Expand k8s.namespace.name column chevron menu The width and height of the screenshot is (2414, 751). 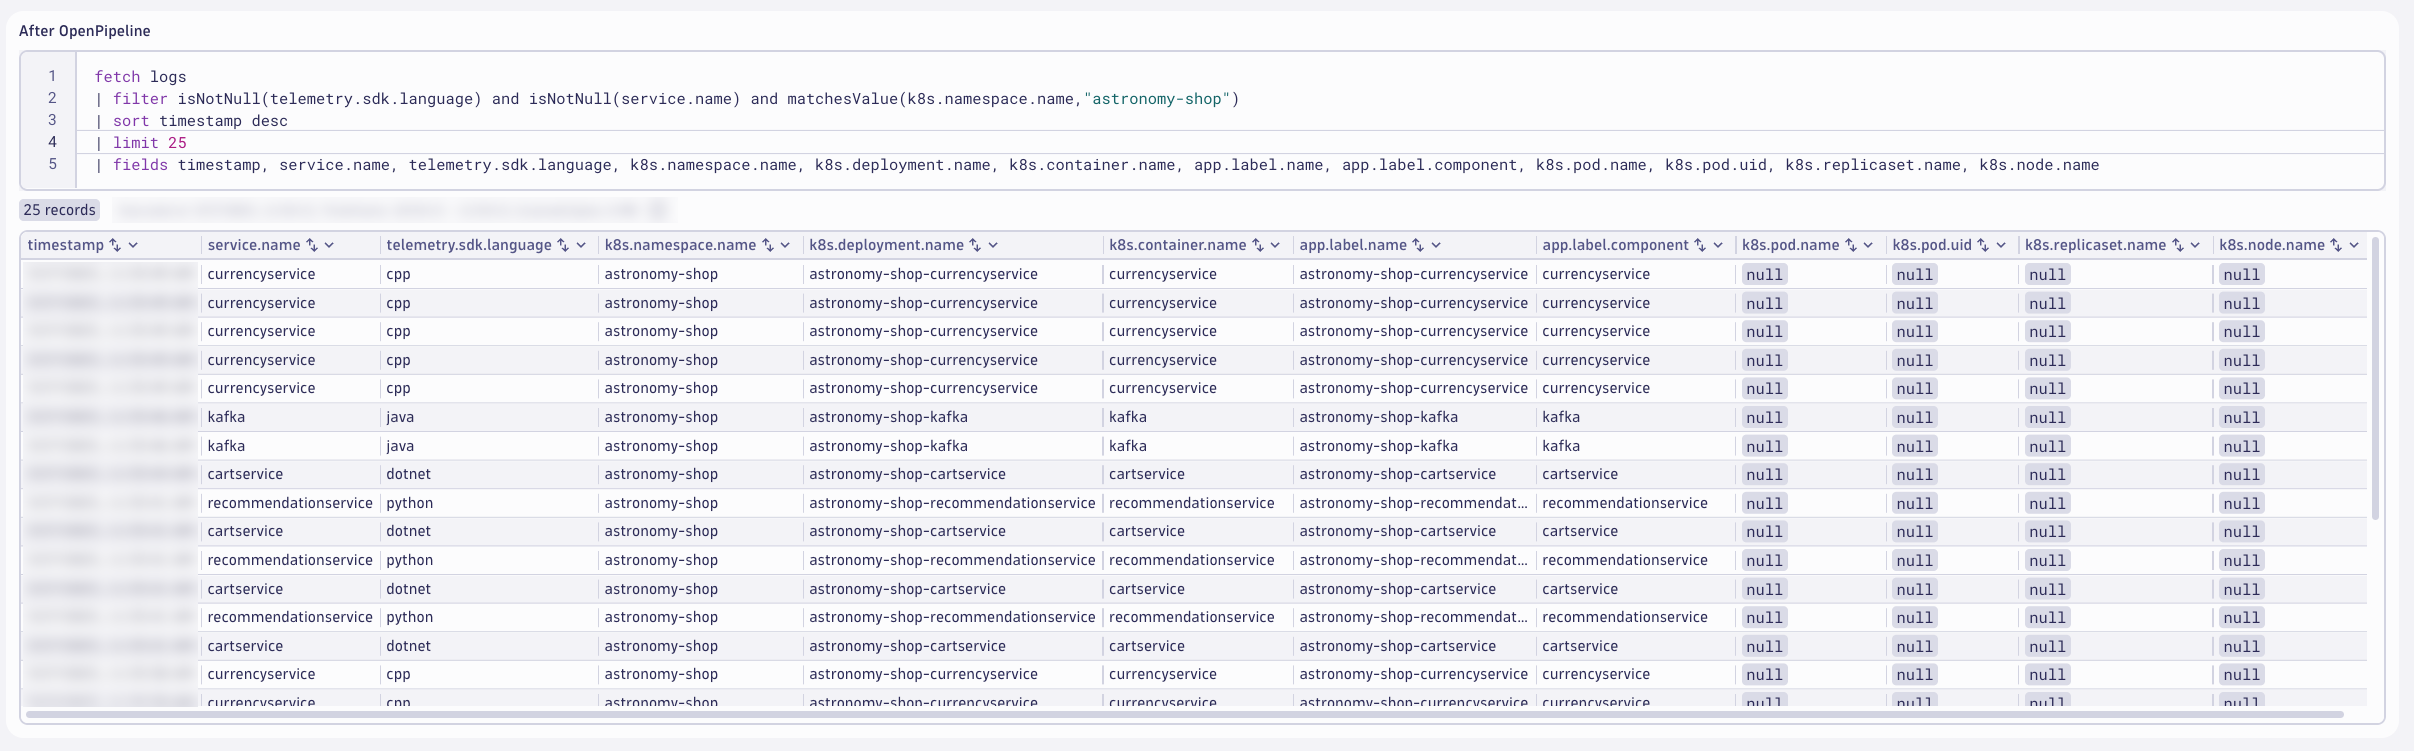[786, 245]
